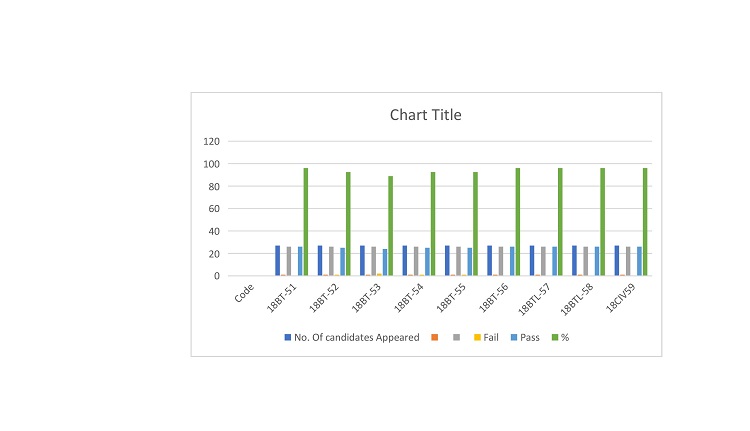The height and width of the screenshot is (431, 750).
Task: Click the 18BTL-57 axis label
Action: click(534, 299)
